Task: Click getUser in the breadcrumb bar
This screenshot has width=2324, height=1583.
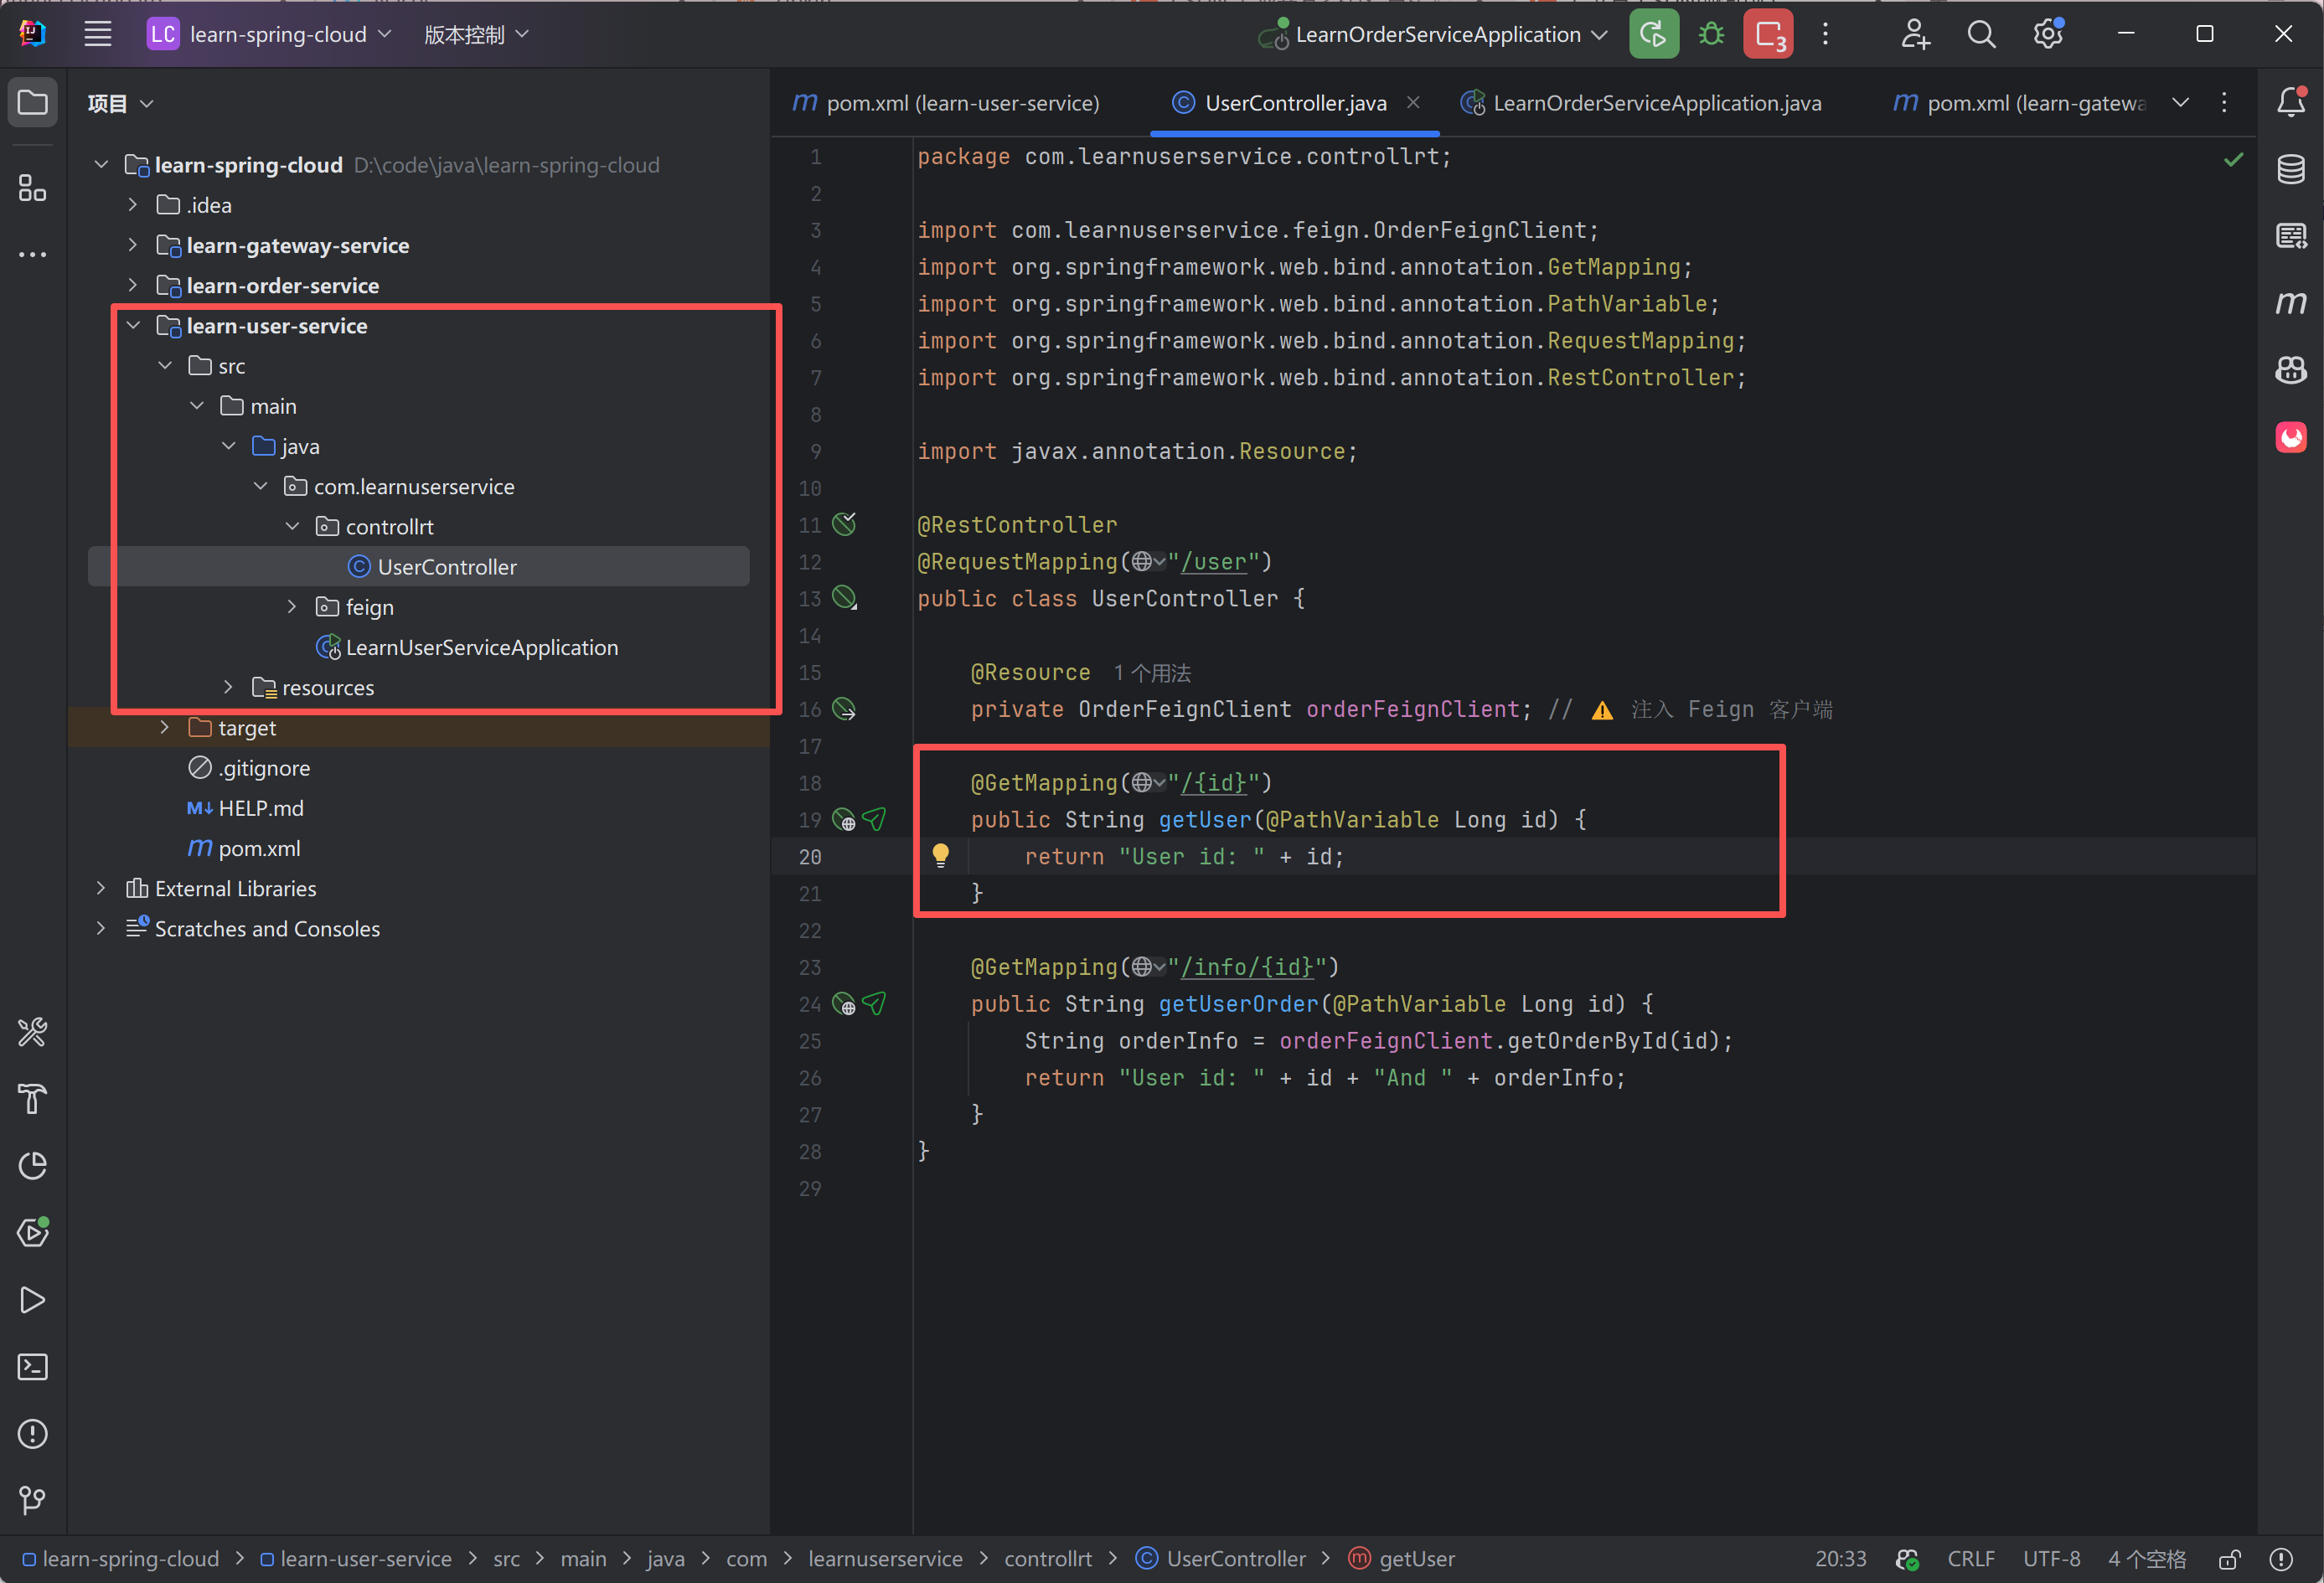Action: 1401,1559
